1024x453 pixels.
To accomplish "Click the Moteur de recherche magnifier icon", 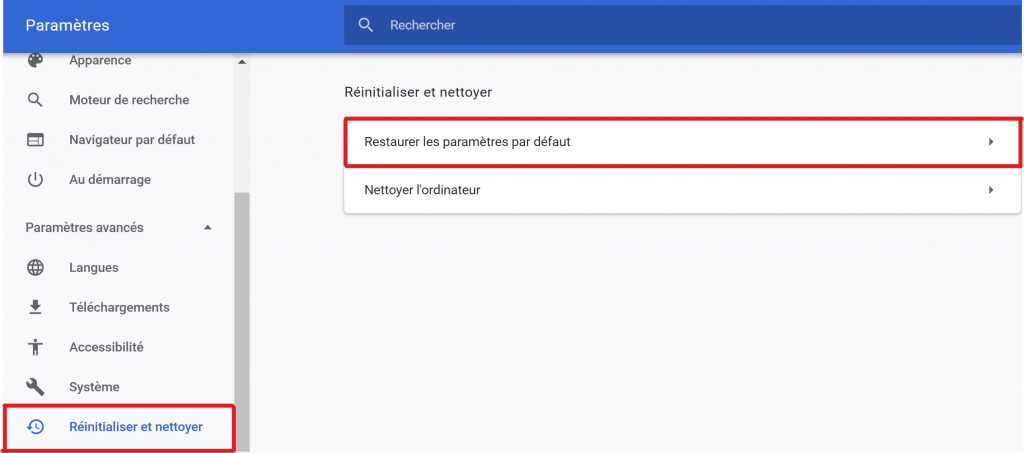I will pyautogui.click(x=35, y=100).
